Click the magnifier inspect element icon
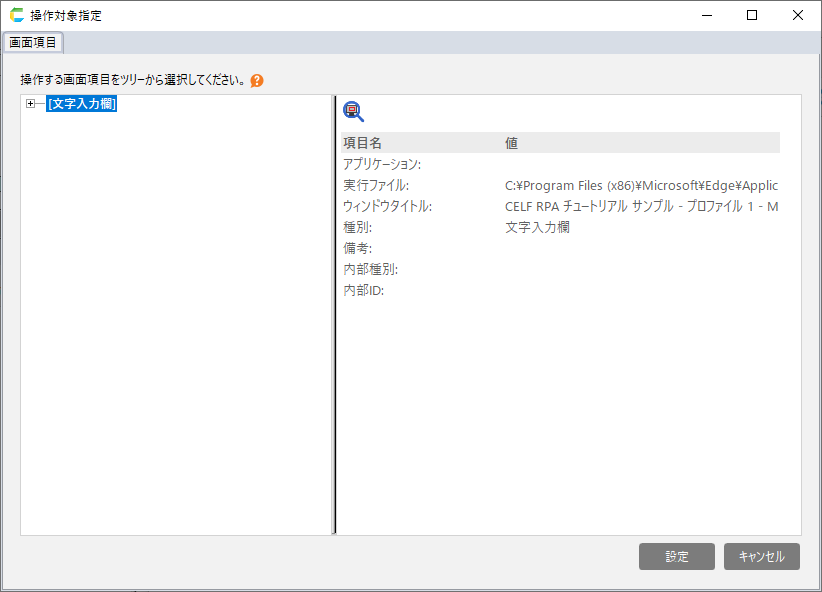The width and height of the screenshot is (822, 592). point(353,112)
